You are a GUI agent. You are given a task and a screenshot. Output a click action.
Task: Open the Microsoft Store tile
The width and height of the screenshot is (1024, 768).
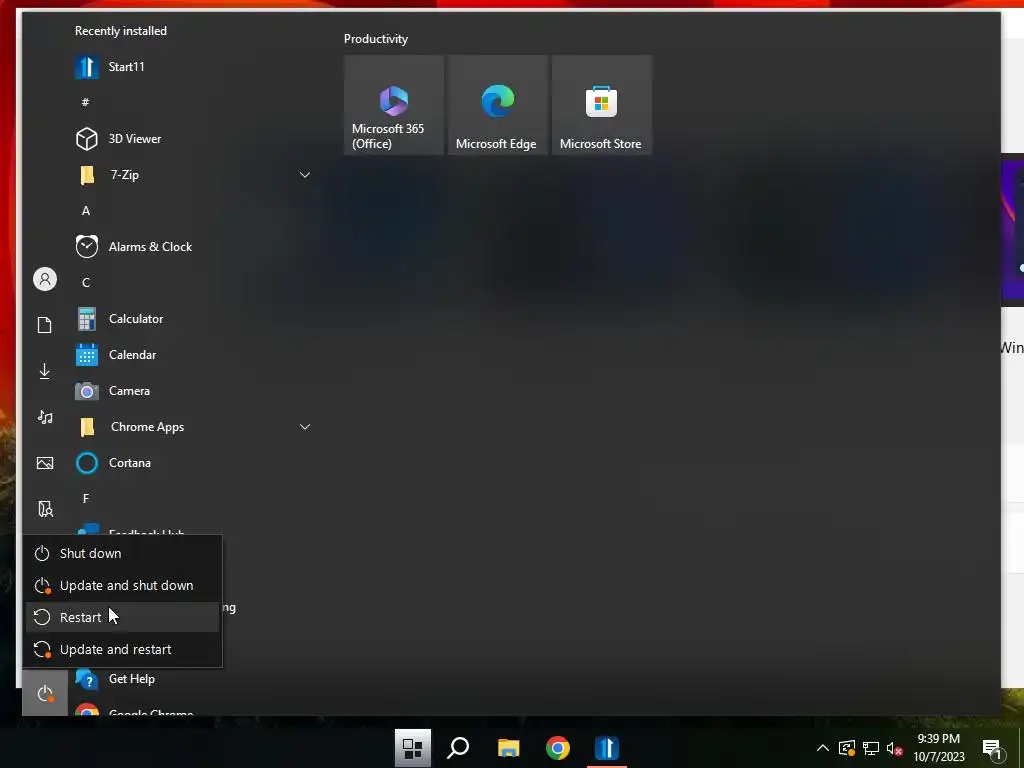(601, 105)
